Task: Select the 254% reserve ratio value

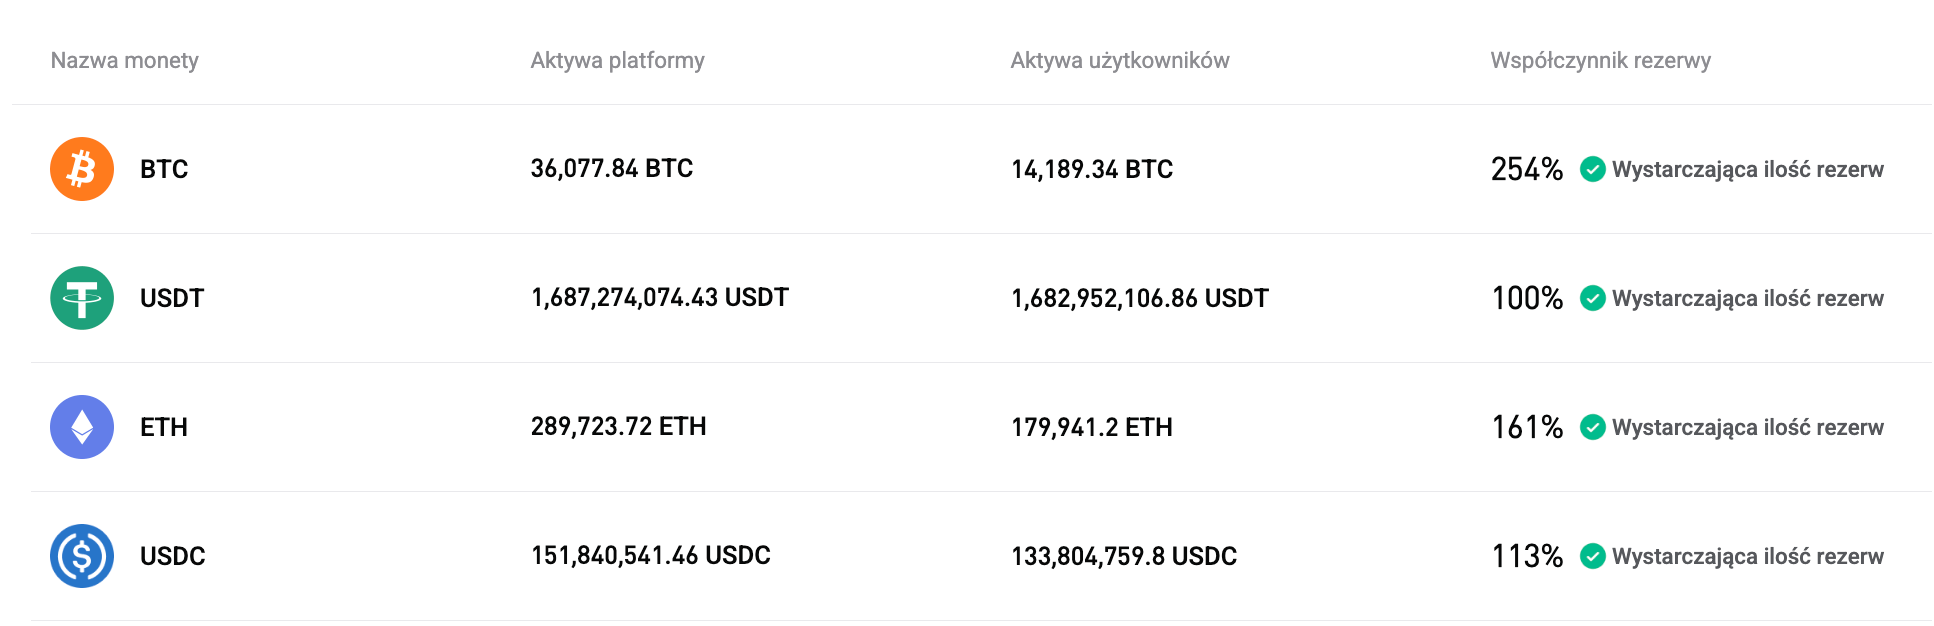Action: tap(1526, 169)
